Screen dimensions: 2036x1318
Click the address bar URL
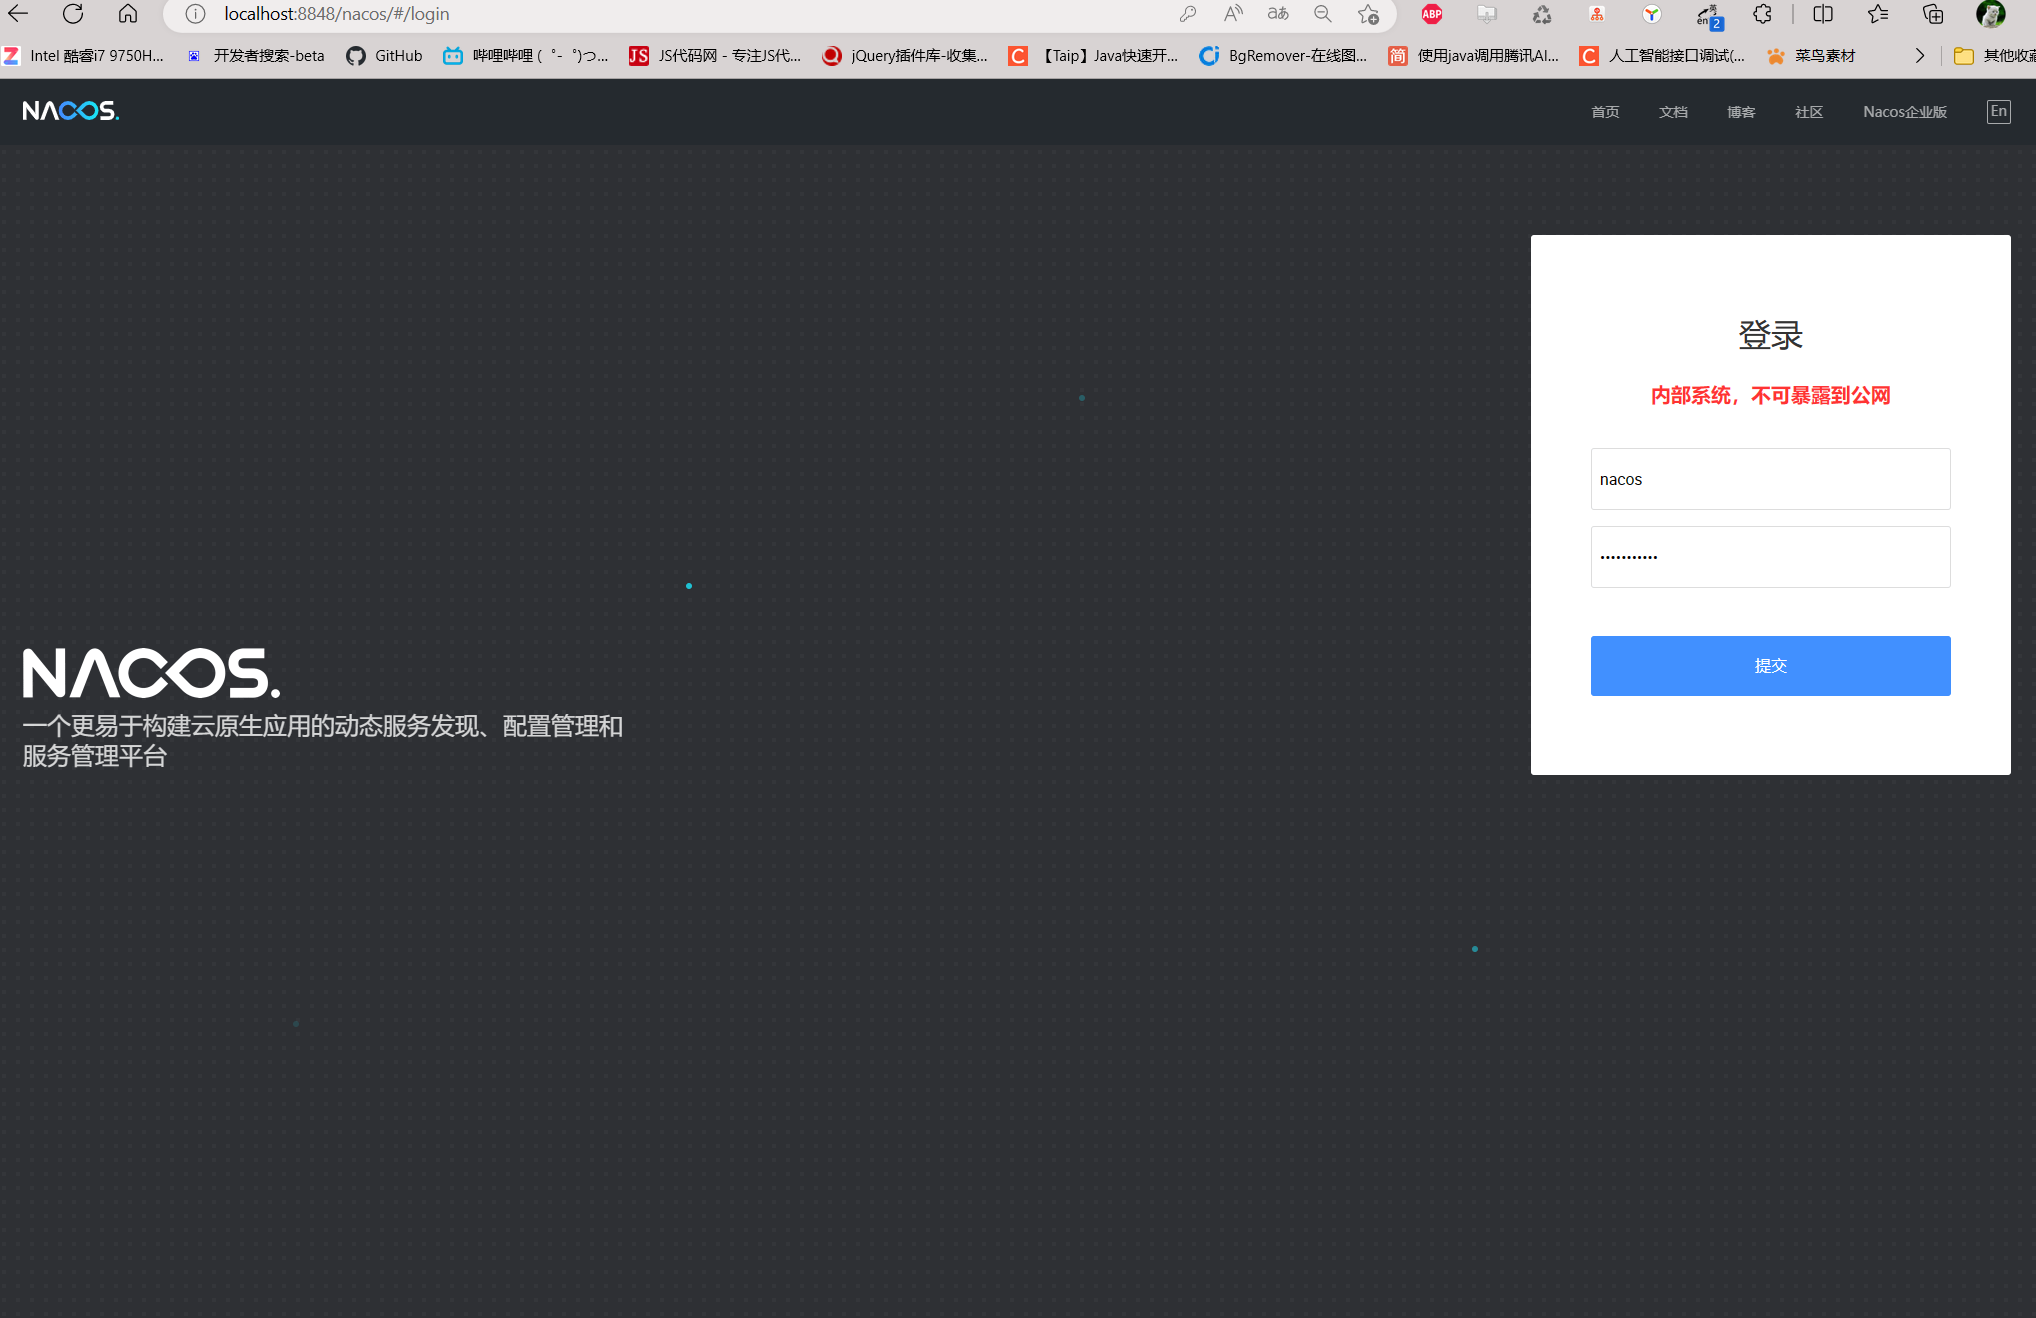tap(336, 14)
